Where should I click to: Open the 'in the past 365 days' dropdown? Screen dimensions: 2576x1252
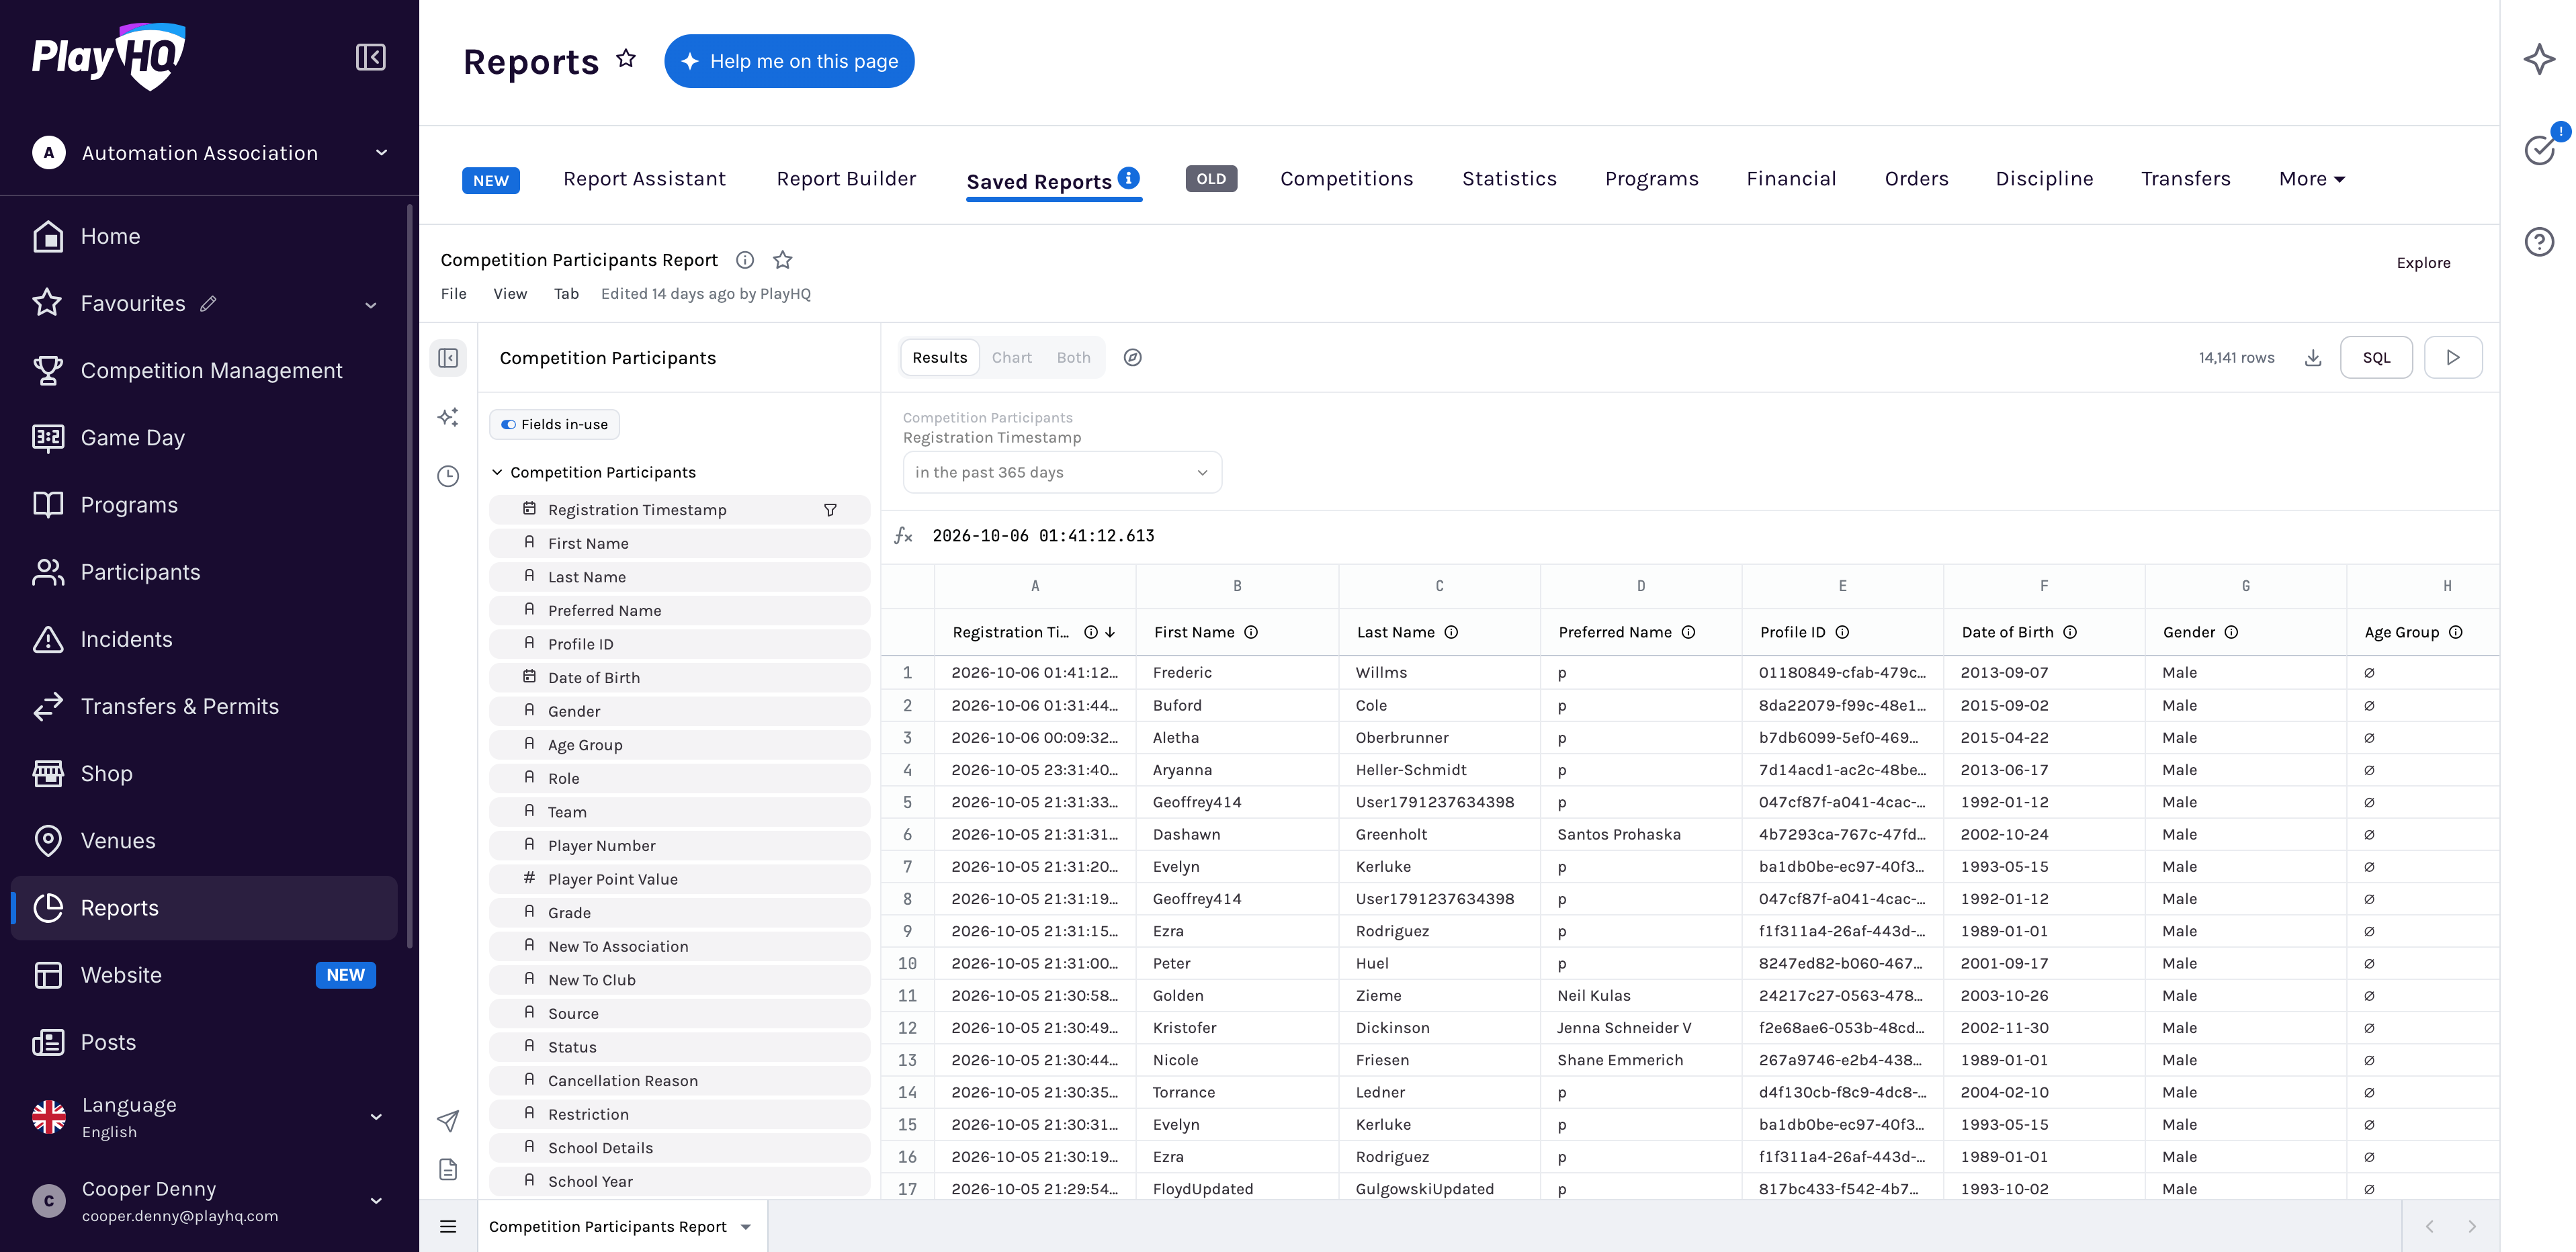1062,472
